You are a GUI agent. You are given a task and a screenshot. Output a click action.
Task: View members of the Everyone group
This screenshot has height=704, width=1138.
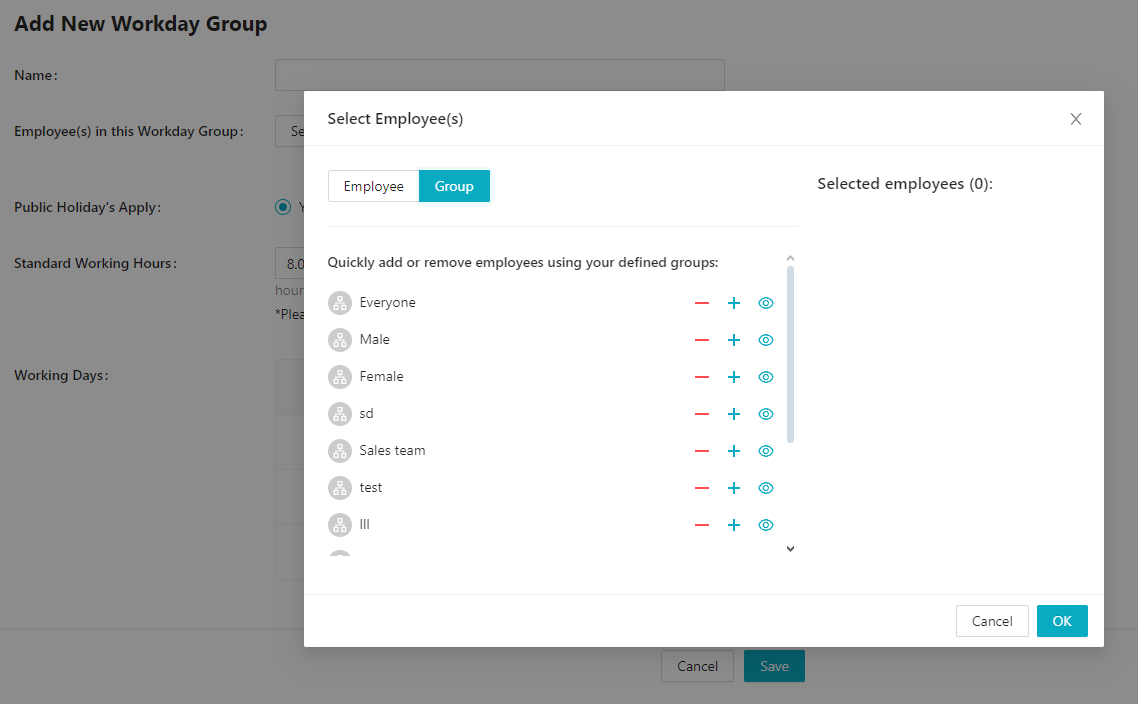[766, 303]
